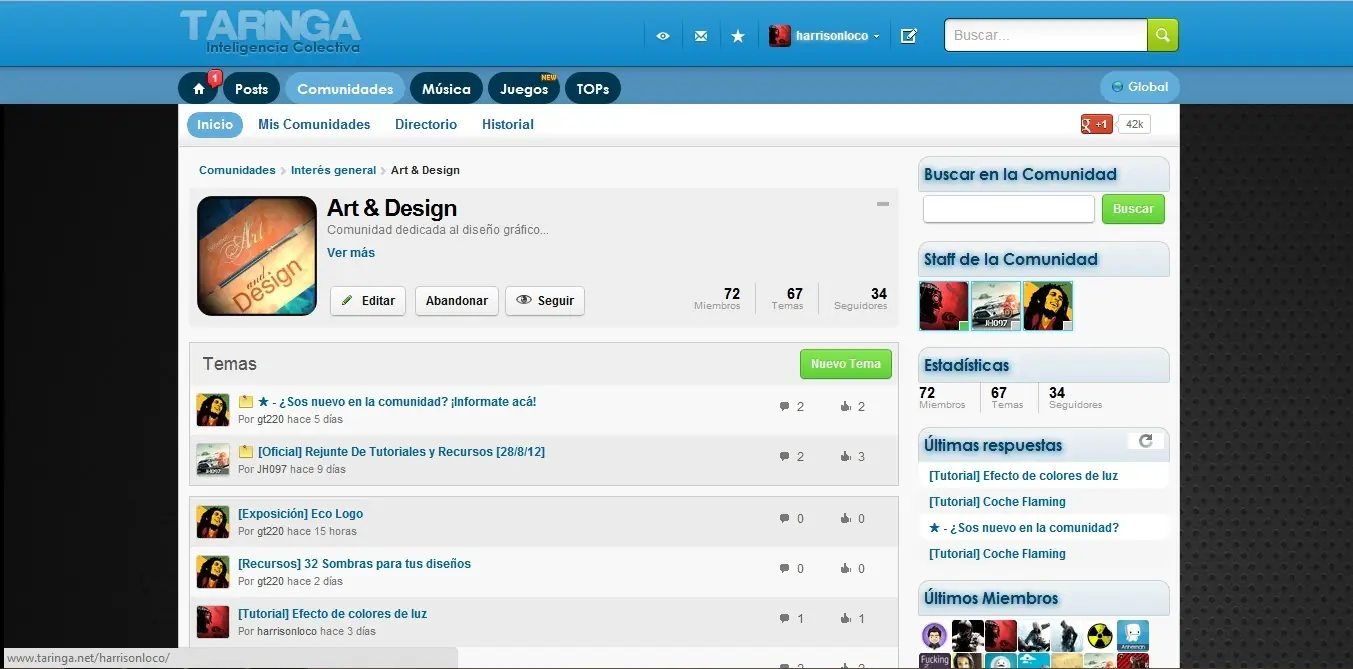Viewport: 1353px width, 669px height.
Task: Click author gt220 under Eco Logo
Action: [x=270, y=531]
